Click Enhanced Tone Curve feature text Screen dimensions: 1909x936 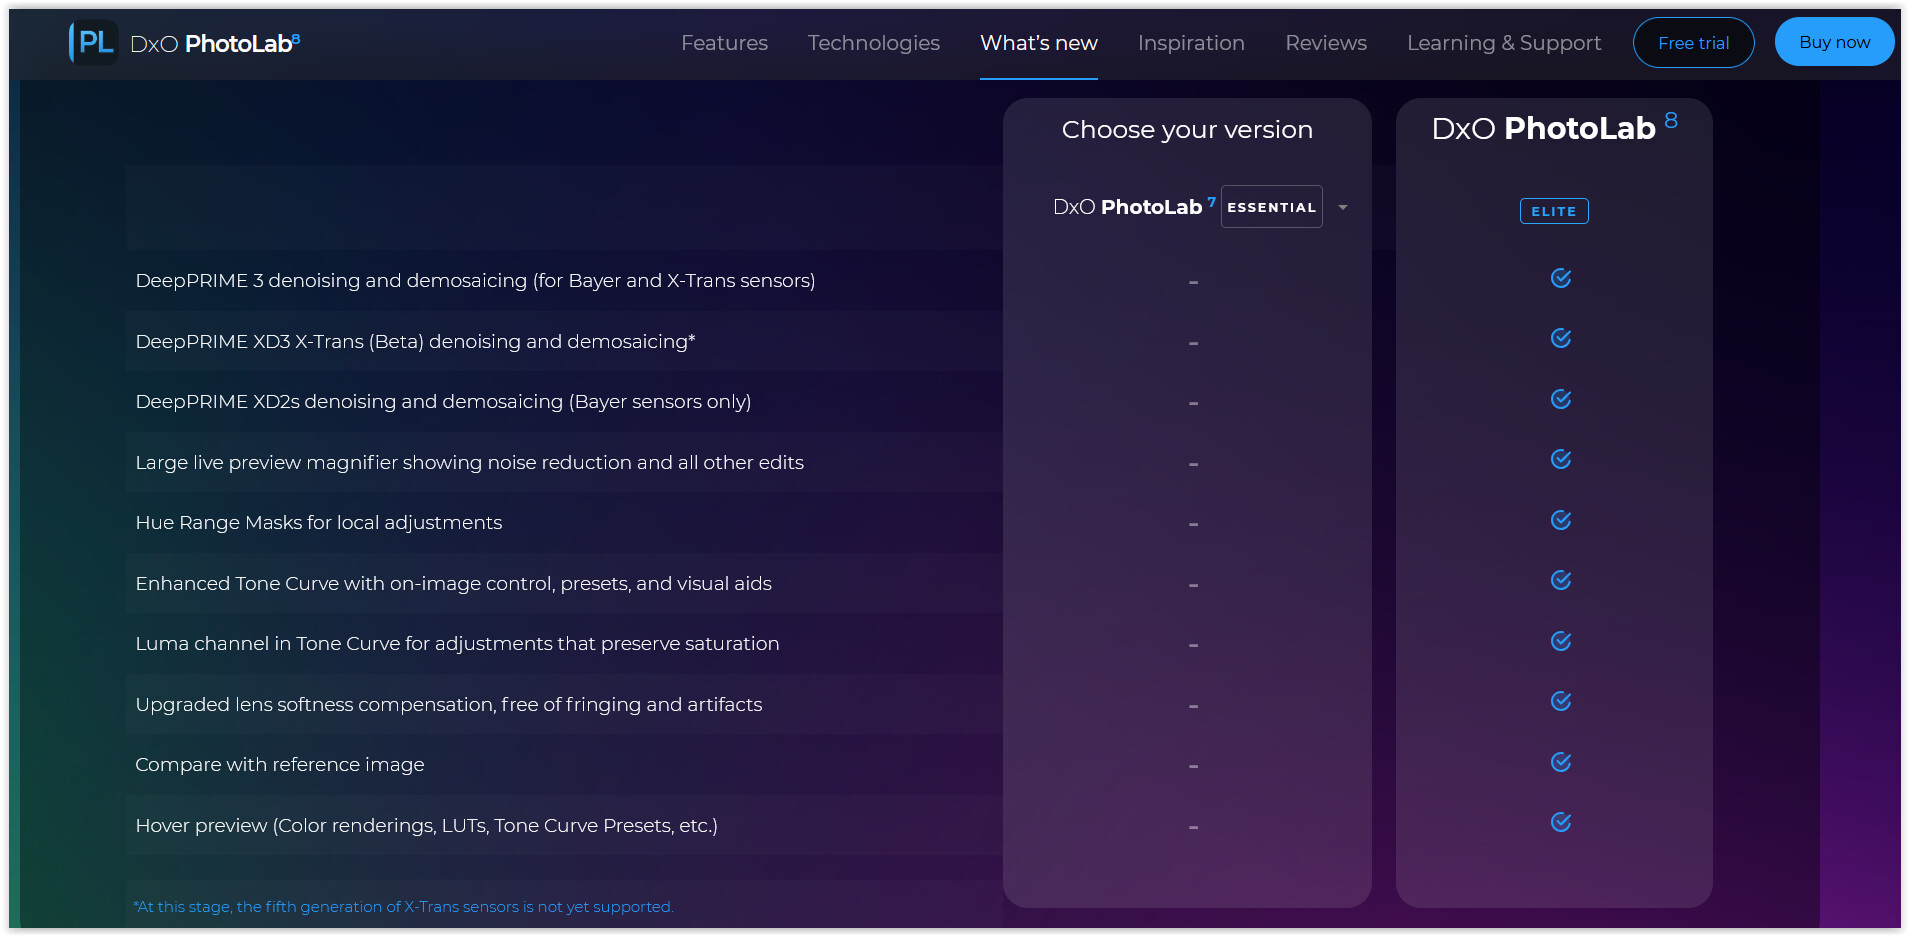coord(453,583)
